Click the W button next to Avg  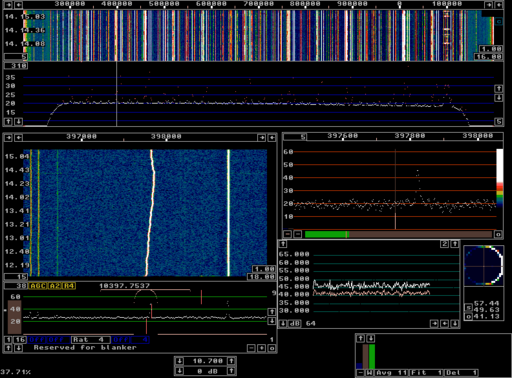[x=370, y=373]
